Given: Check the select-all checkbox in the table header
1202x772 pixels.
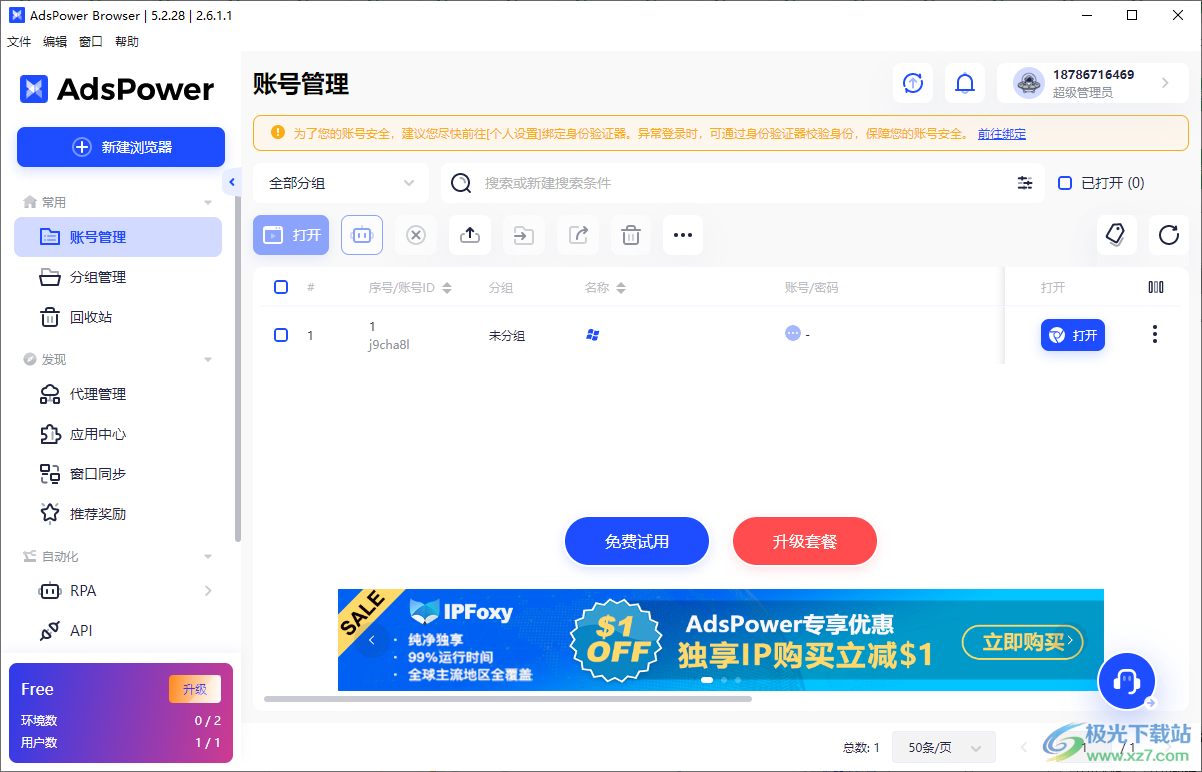Looking at the screenshot, I should [x=281, y=287].
